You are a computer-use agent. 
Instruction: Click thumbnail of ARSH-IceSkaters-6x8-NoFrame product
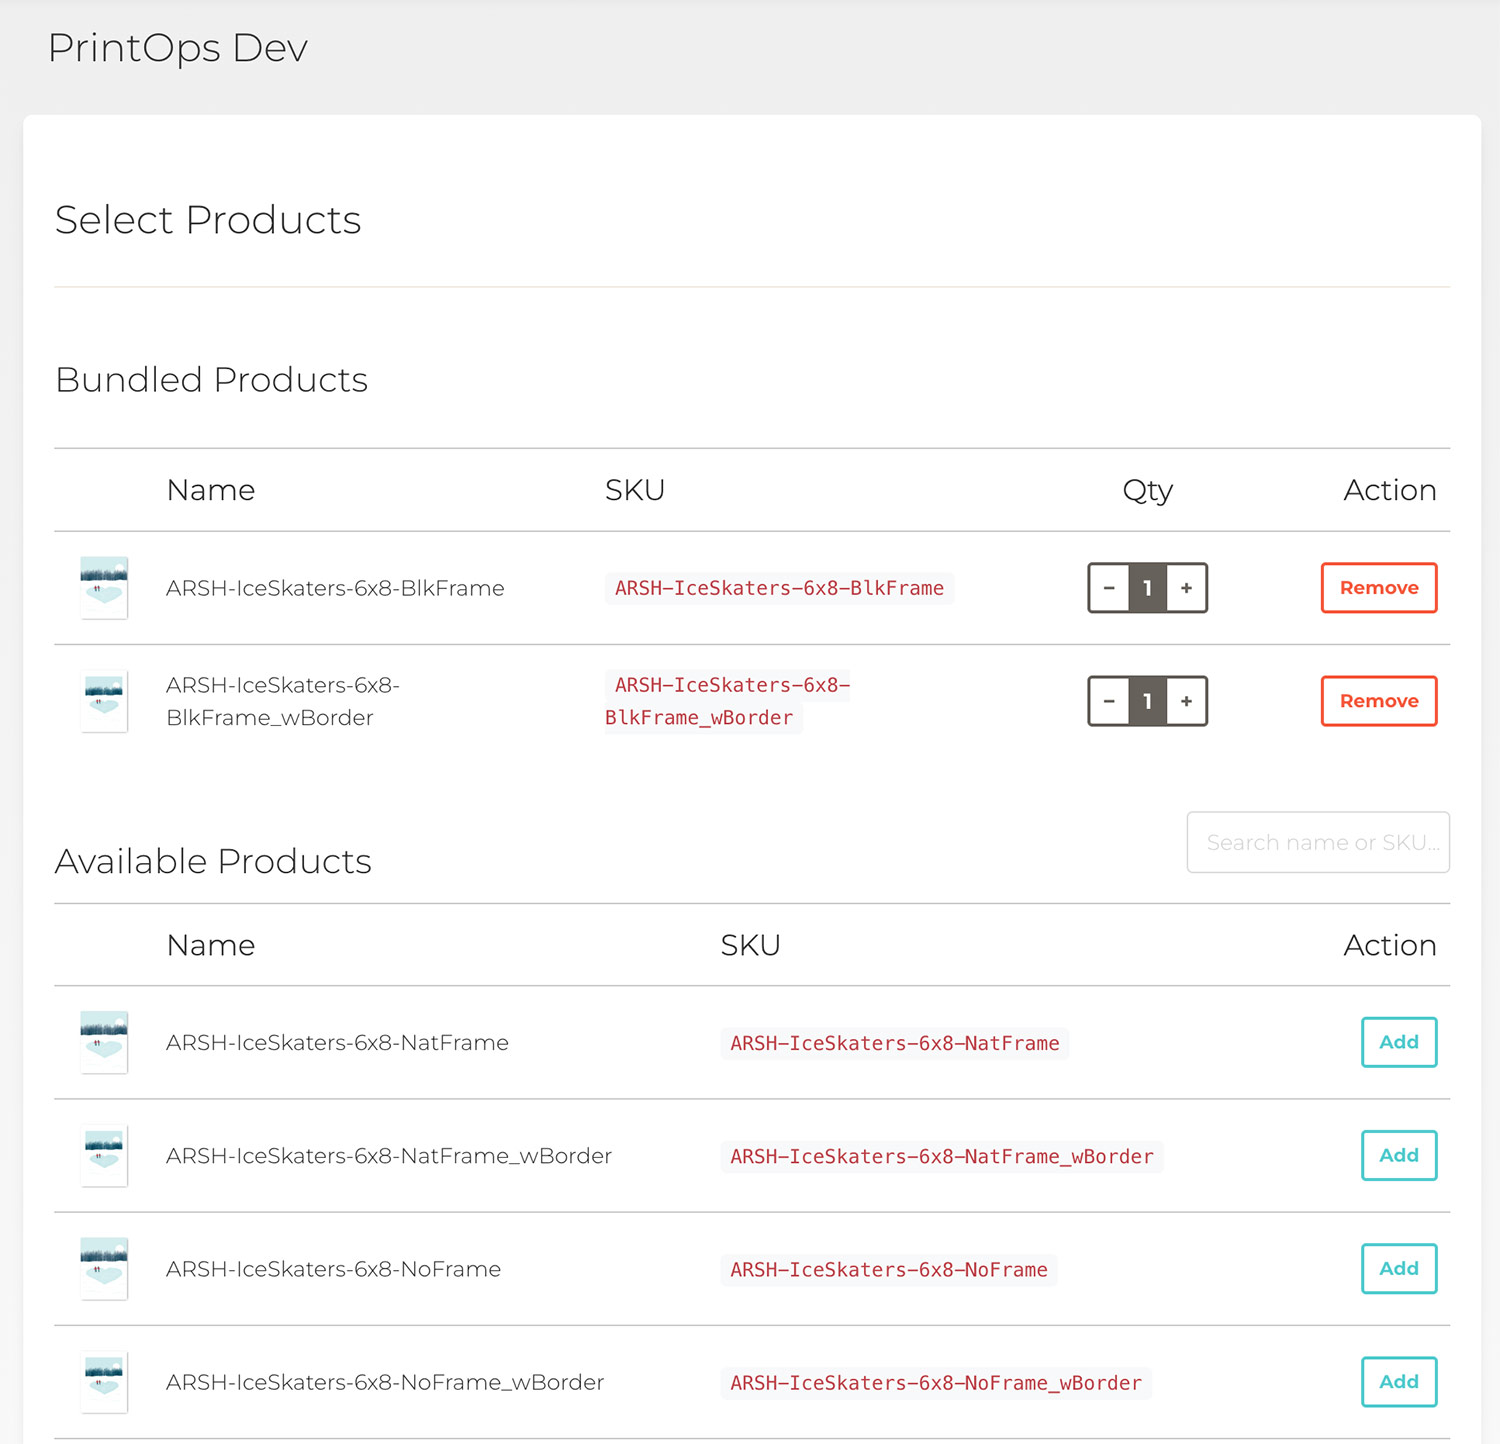tap(104, 1269)
